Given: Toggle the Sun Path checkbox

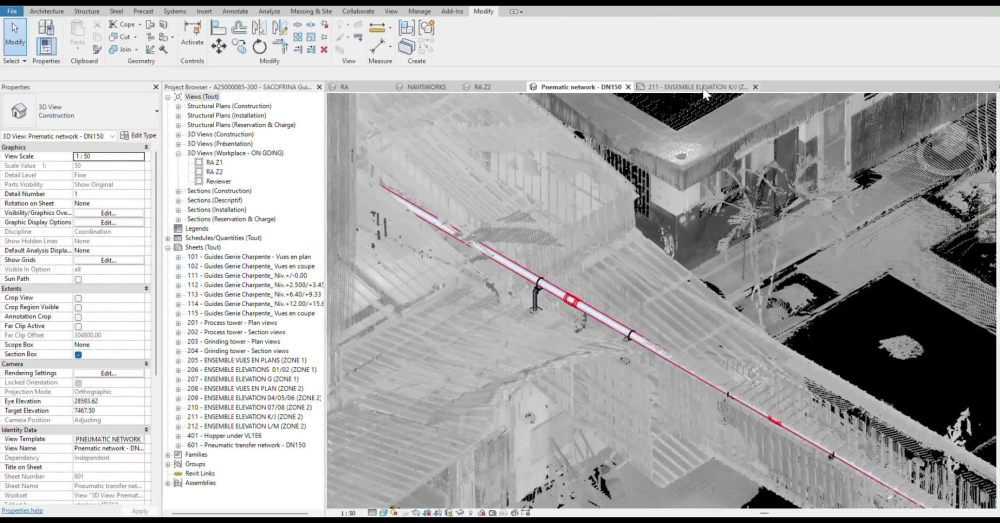Looking at the screenshot, I should (78, 279).
